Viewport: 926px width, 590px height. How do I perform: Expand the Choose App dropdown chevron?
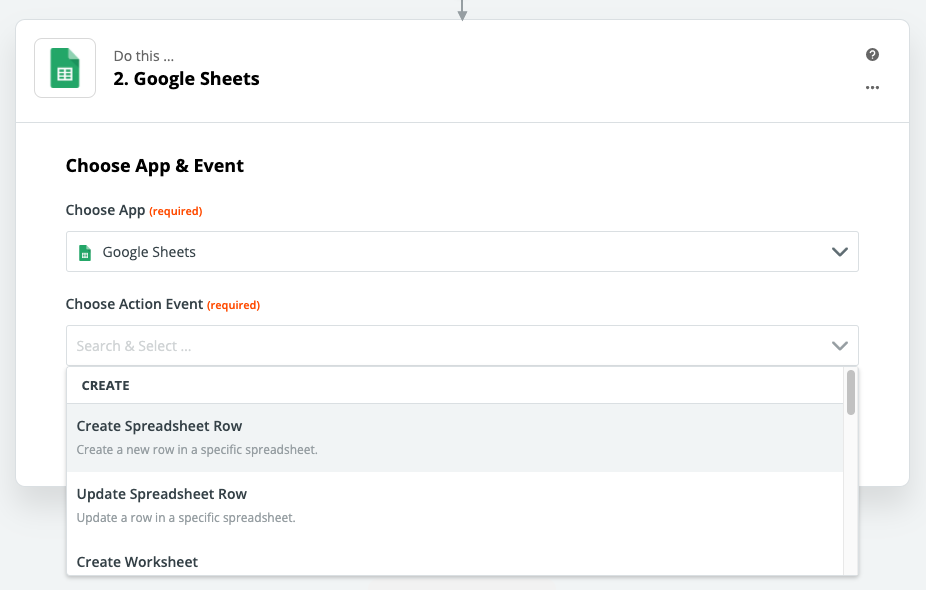pyautogui.click(x=840, y=252)
